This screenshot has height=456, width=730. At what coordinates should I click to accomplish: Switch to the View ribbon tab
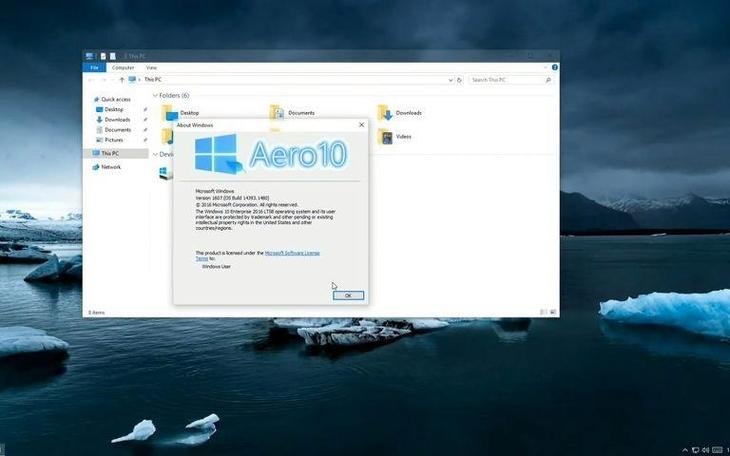point(151,68)
